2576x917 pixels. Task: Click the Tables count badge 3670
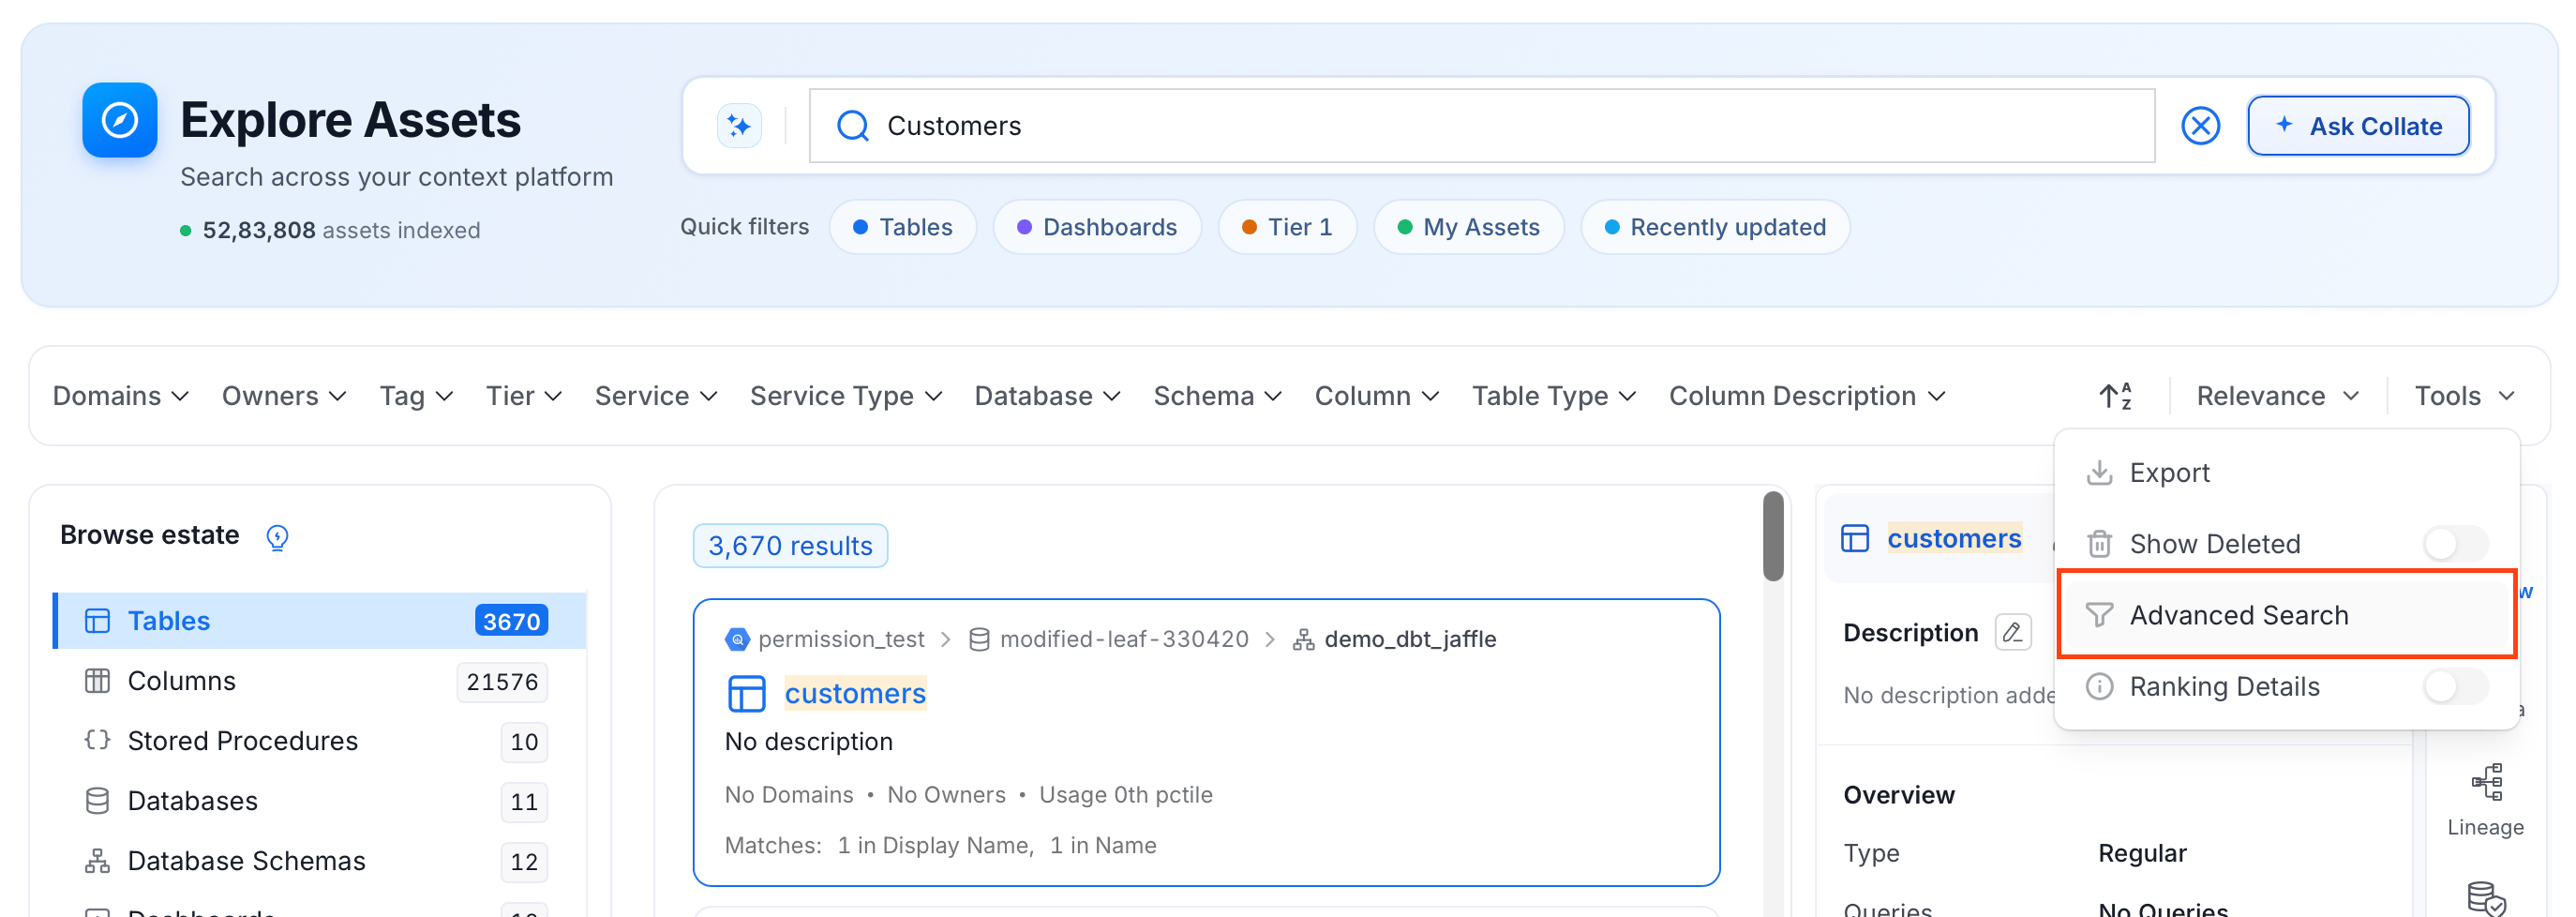point(511,621)
